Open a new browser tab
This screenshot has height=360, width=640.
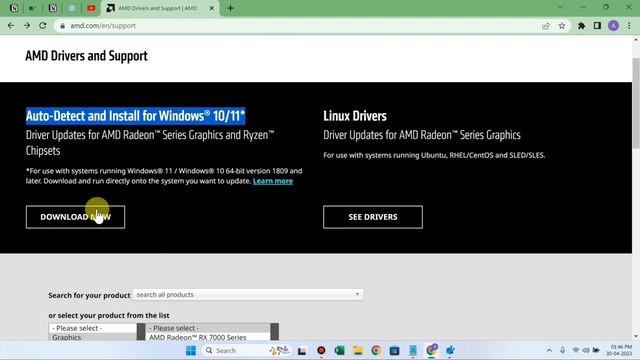231,8
